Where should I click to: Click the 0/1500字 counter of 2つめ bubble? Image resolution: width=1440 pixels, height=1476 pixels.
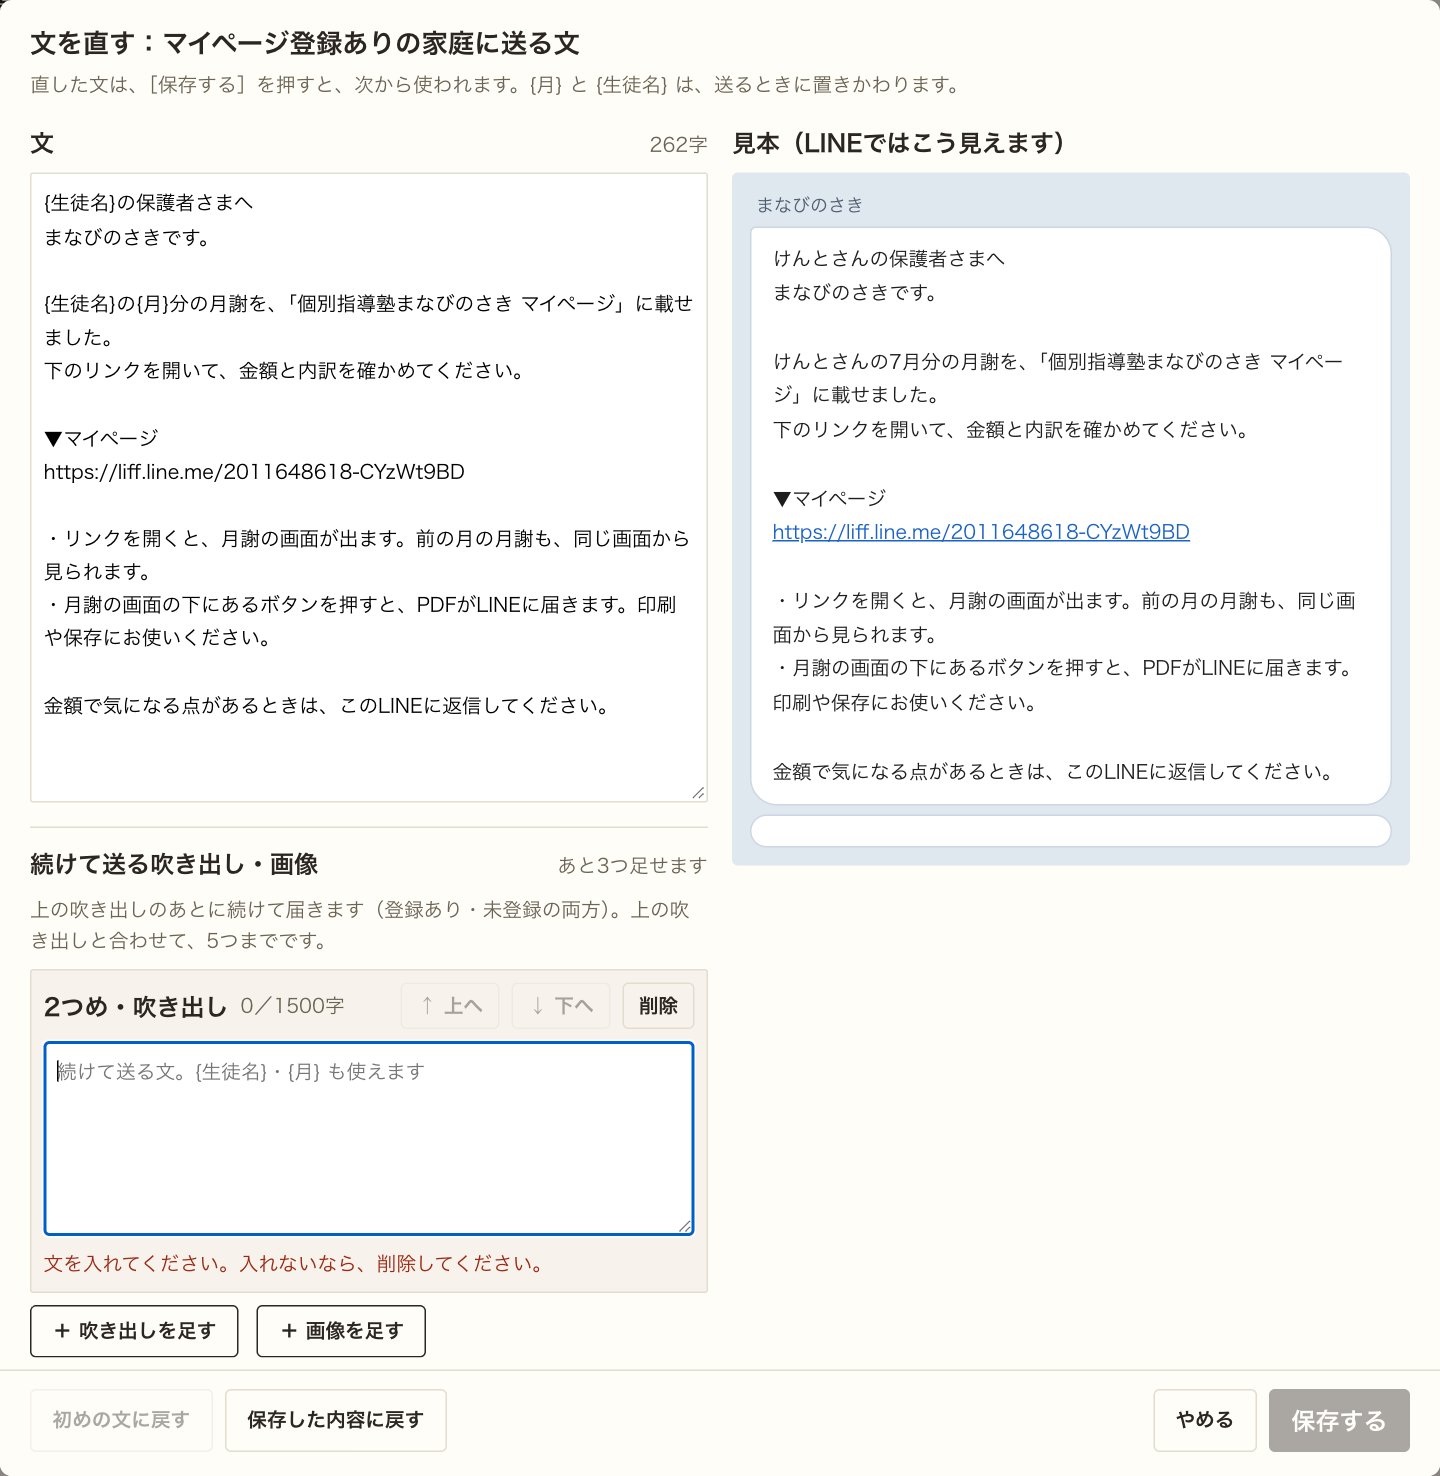coord(292,1005)
